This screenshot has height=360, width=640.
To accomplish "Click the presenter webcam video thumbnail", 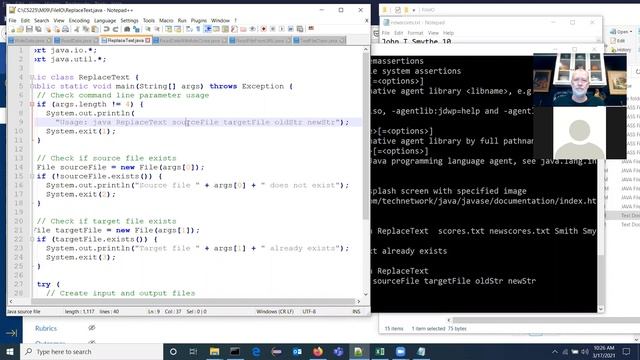I will click(x=580, y=80).
